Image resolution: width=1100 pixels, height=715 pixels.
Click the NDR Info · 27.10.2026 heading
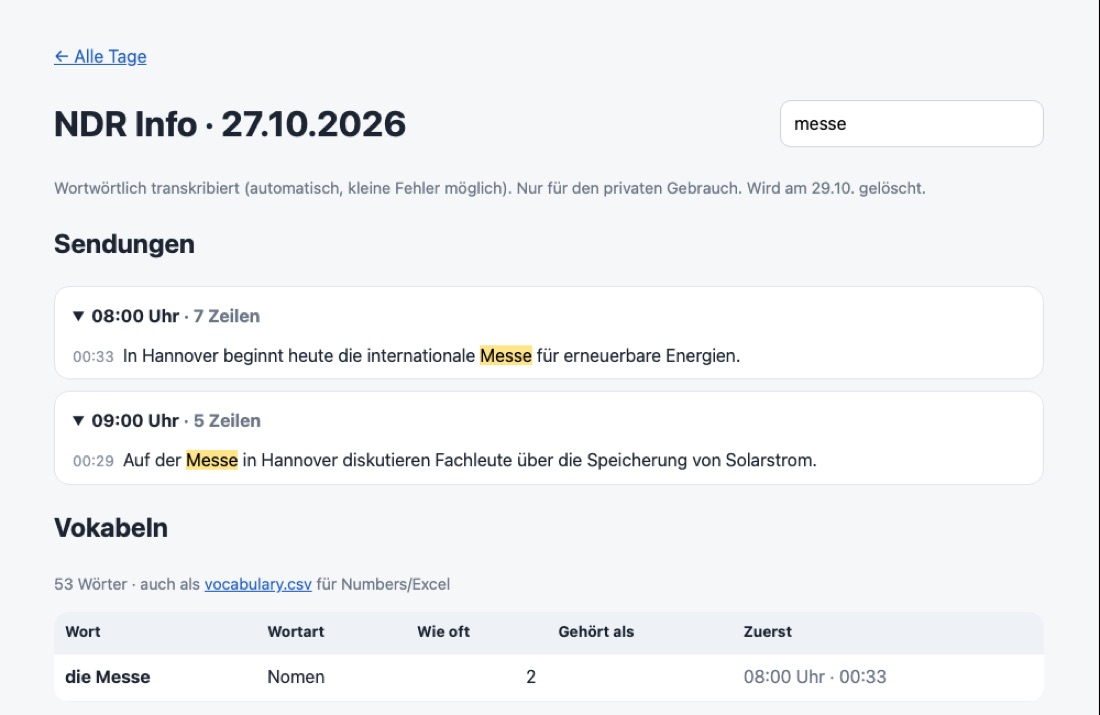(x=230, y=124)
